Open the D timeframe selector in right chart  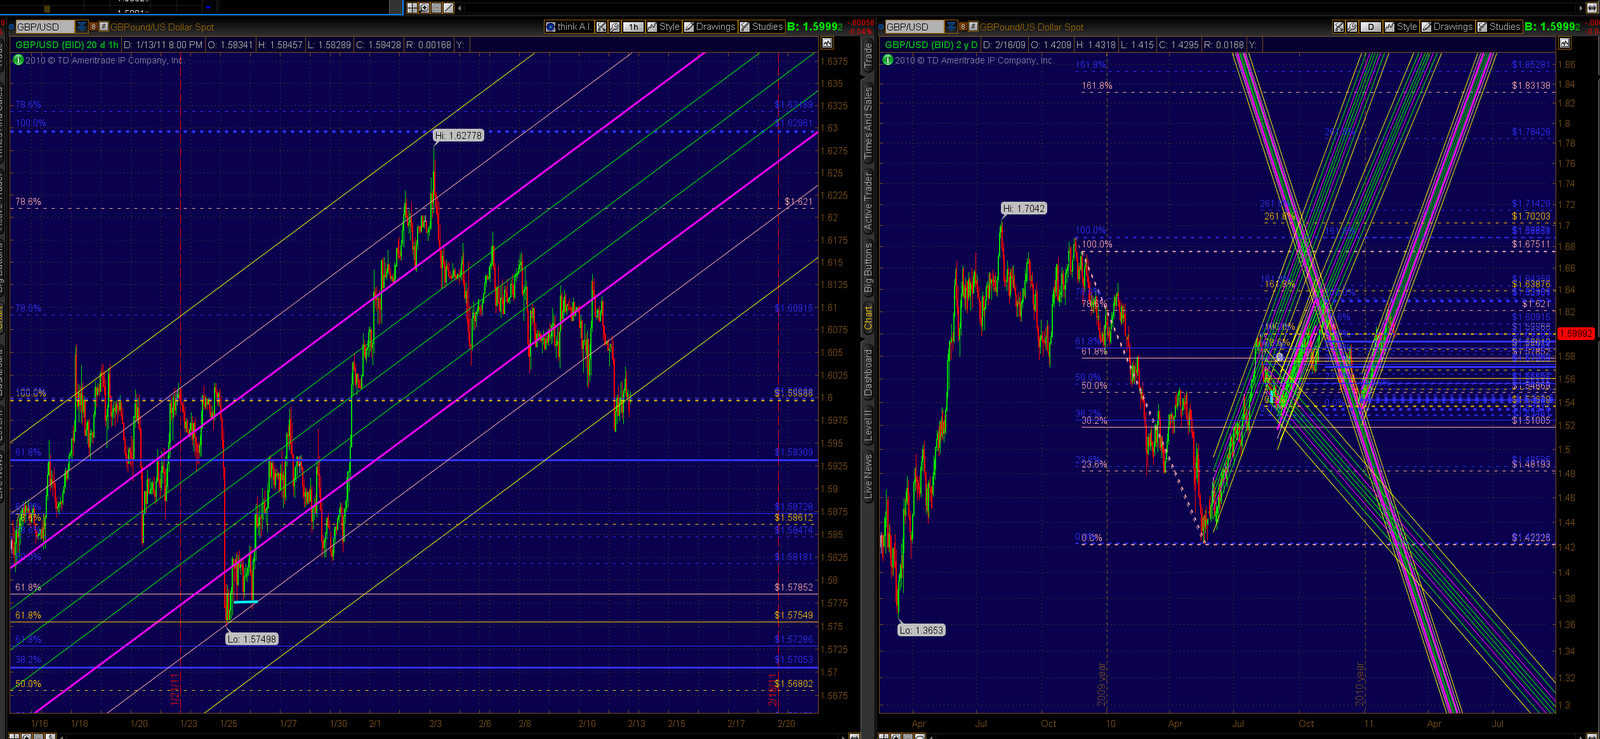[x=1371, y=27]
